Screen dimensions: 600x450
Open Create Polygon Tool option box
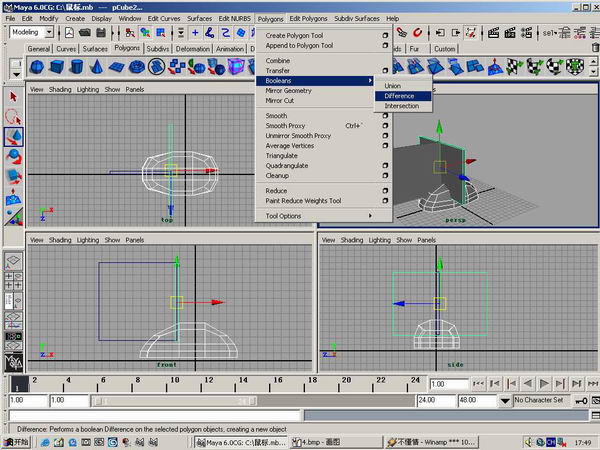(x=385, y=35)
